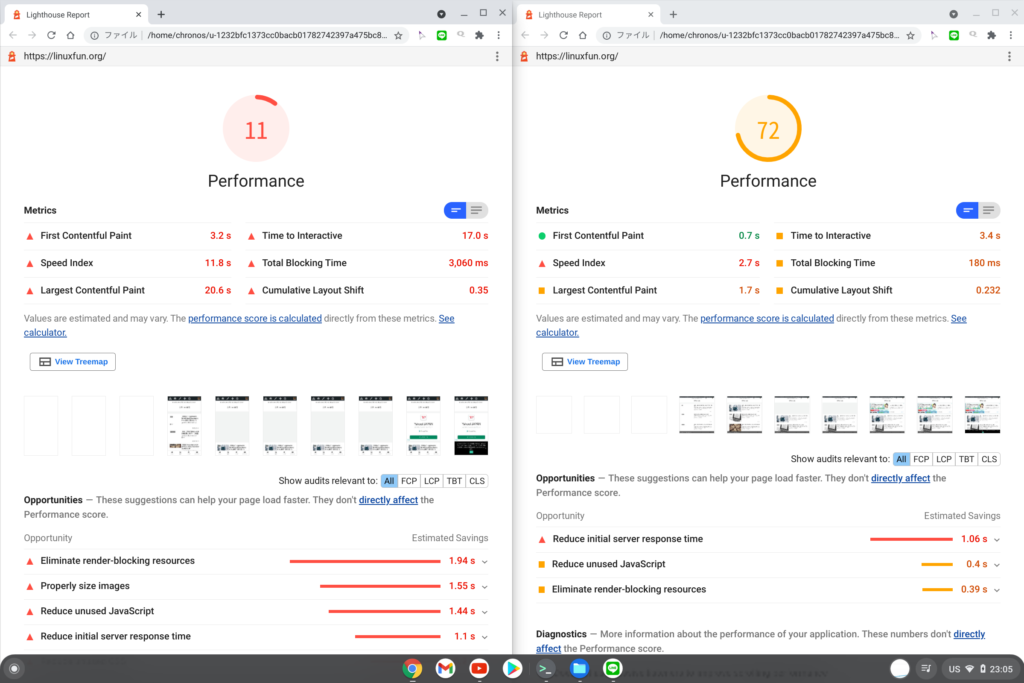The width and height of the screenshot is (1024, 683).
Task: Bookmark page with star in left window
Action: point(398,35)
